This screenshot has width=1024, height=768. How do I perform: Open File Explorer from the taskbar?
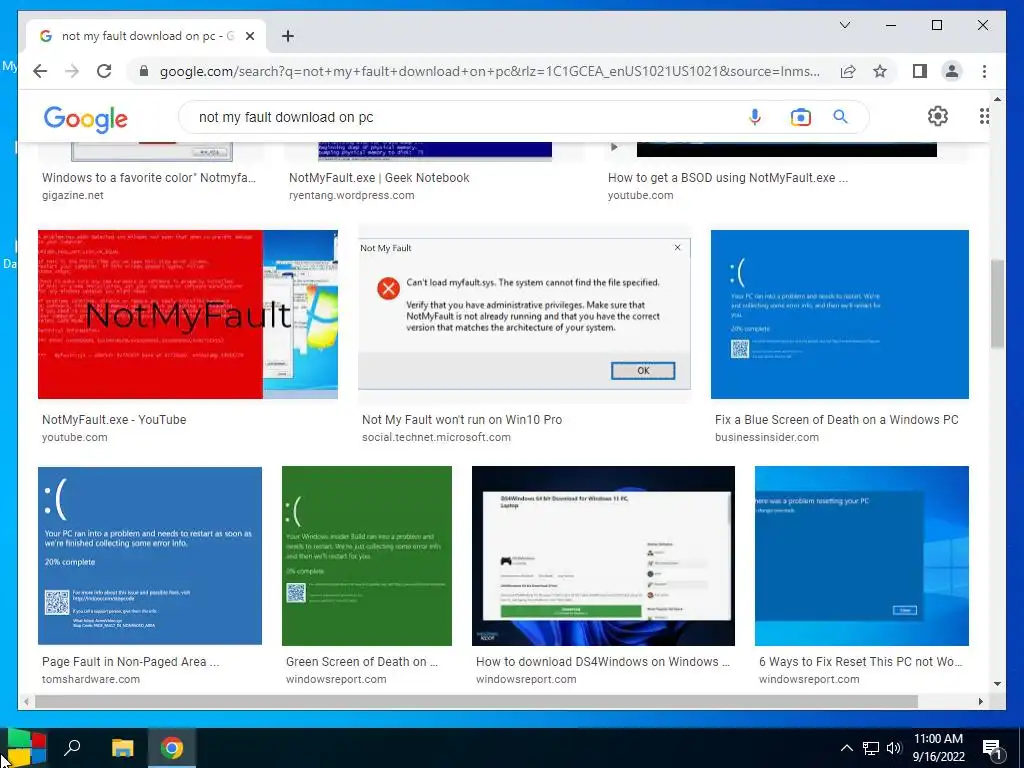click(122, 748)
